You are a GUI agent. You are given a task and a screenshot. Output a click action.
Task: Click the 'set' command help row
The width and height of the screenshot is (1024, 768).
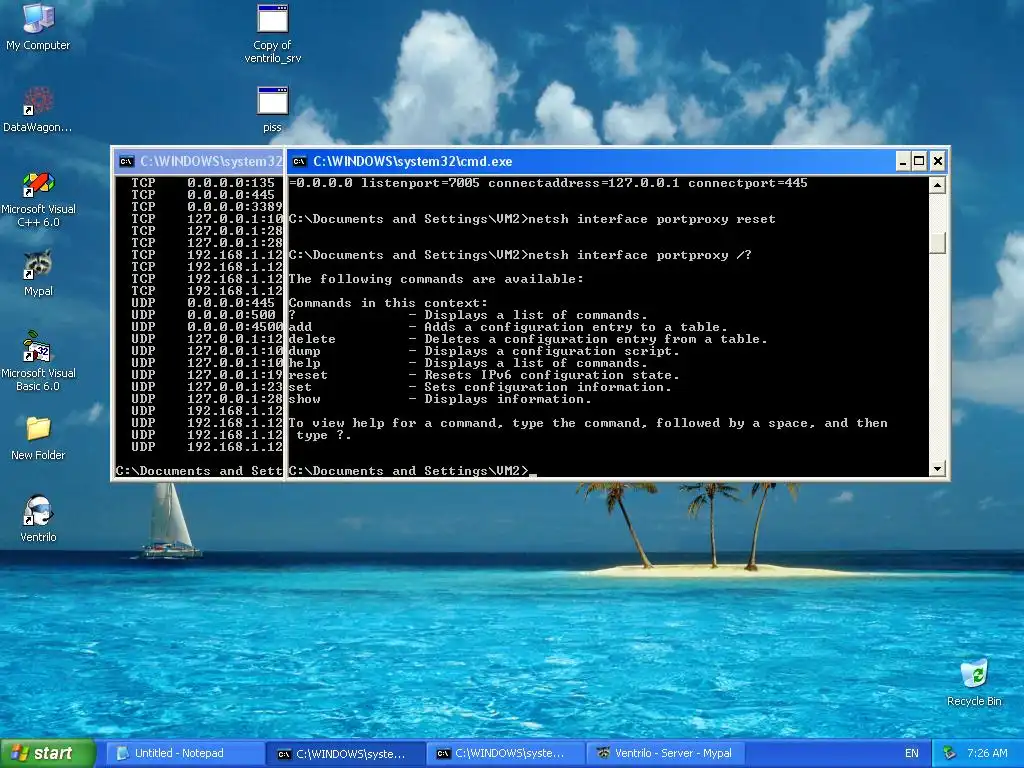[480, 387]
